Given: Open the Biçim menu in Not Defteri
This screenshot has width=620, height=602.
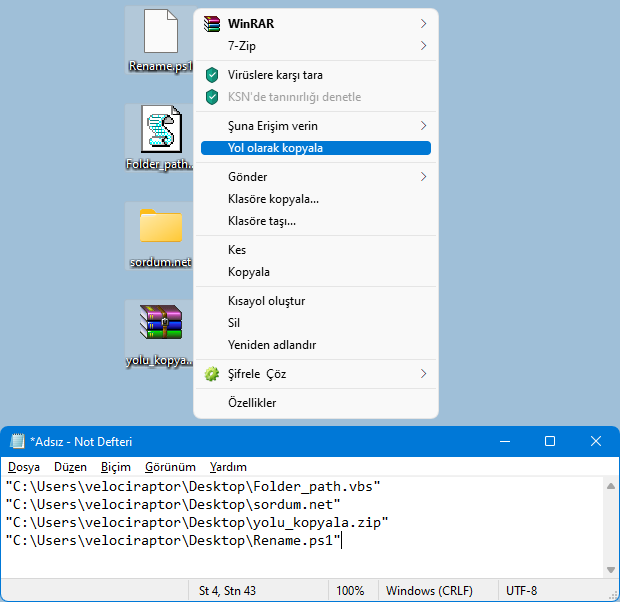Looking at the screenshot, I should pos(115,467).
